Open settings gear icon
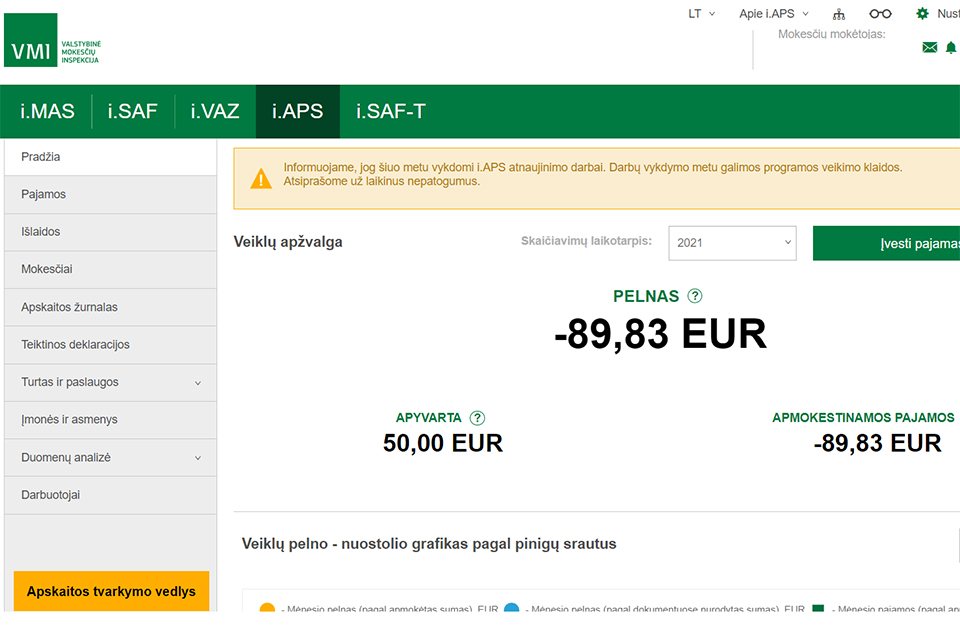 tap(922, 14)
